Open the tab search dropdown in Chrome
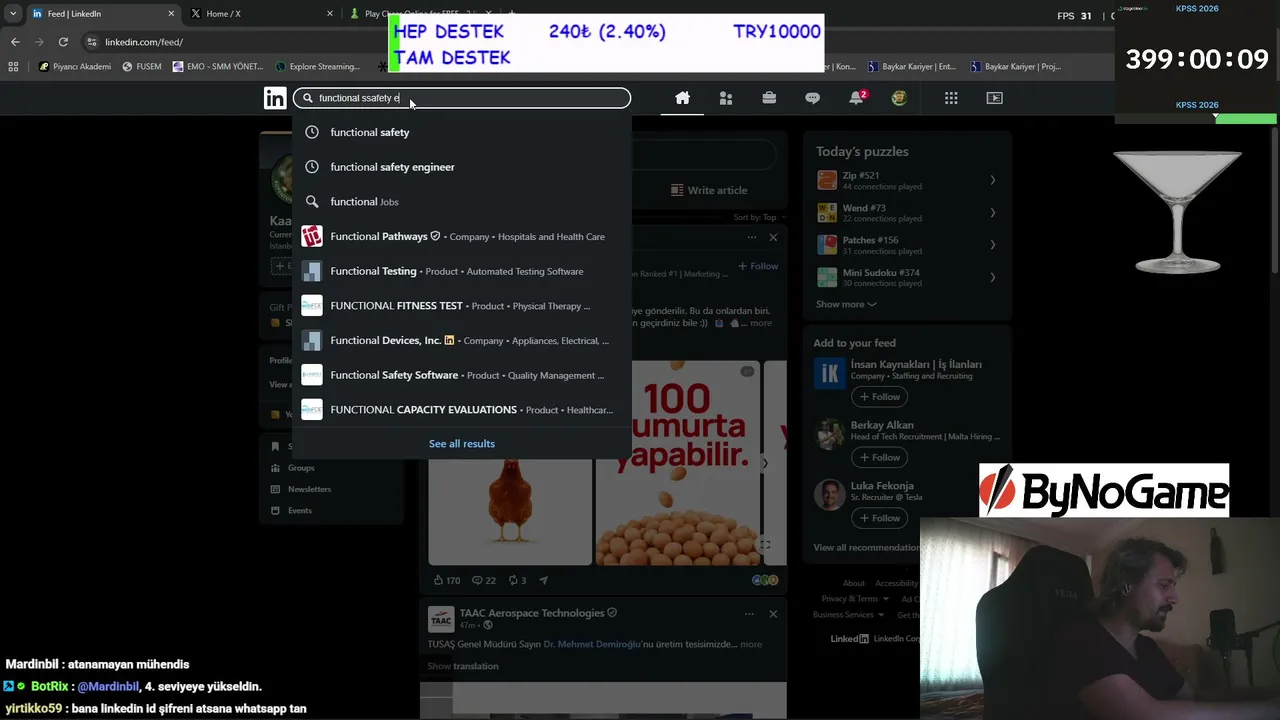The height and width of the screenshot is (720, 1280). [13, 14]
